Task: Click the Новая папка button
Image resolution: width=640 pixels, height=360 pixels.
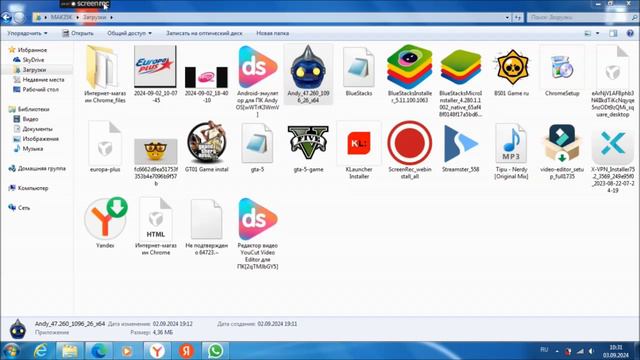Action: (272, 33)
